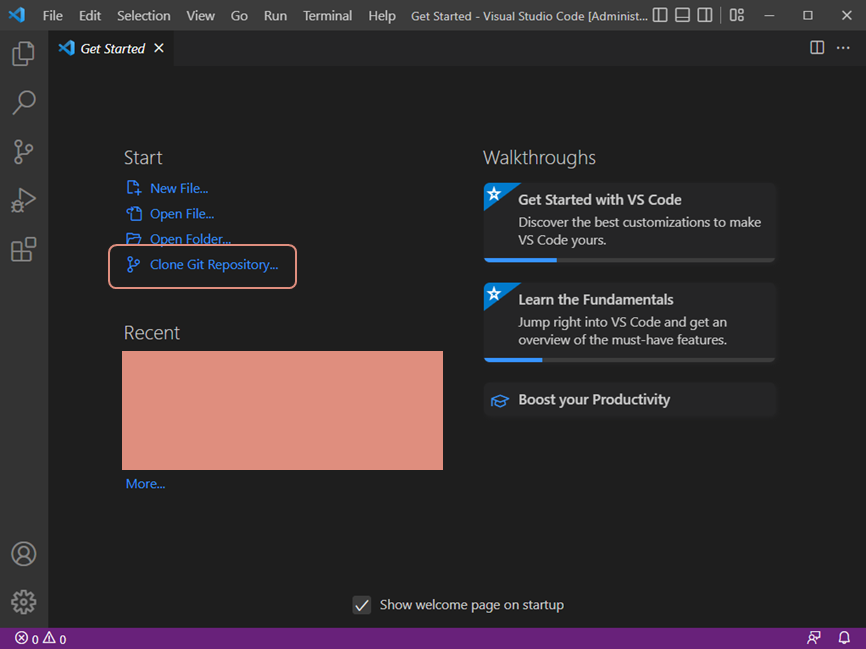
Task: Click the Open Folder icon
Action: [134, 239]
